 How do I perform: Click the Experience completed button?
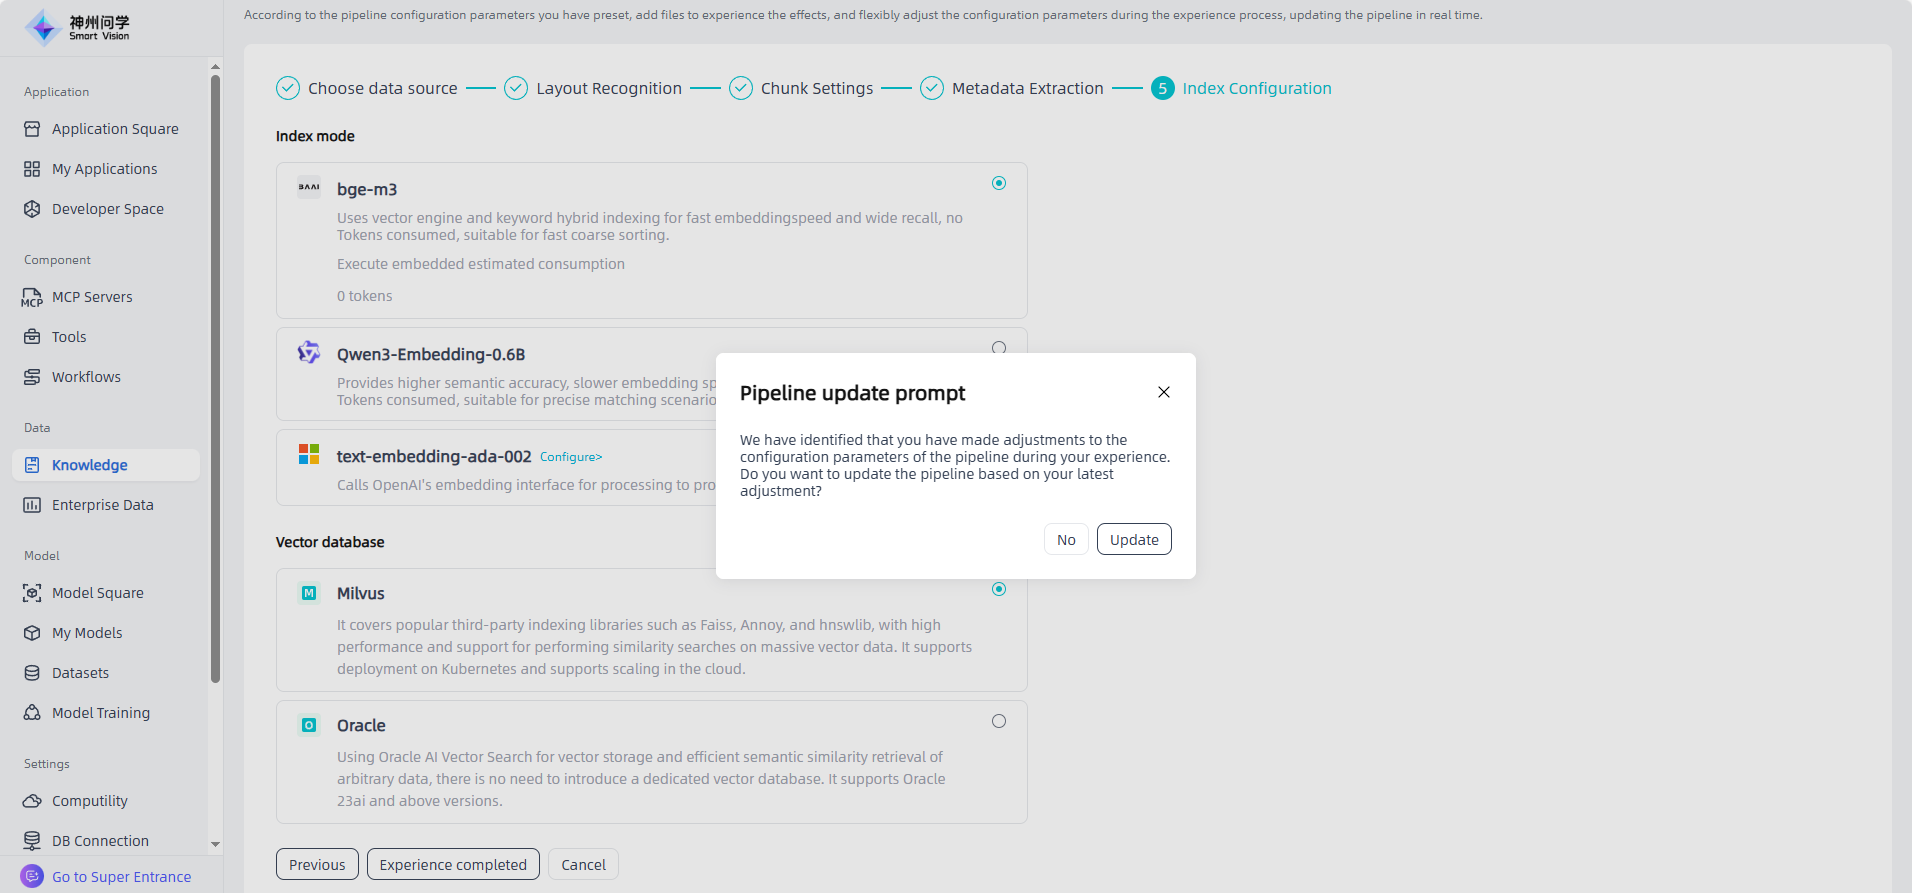pyautogui.click(x=453, y=864)
